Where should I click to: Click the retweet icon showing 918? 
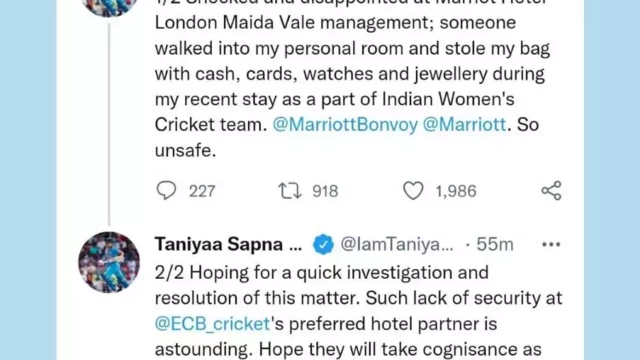tap(290, 191)
